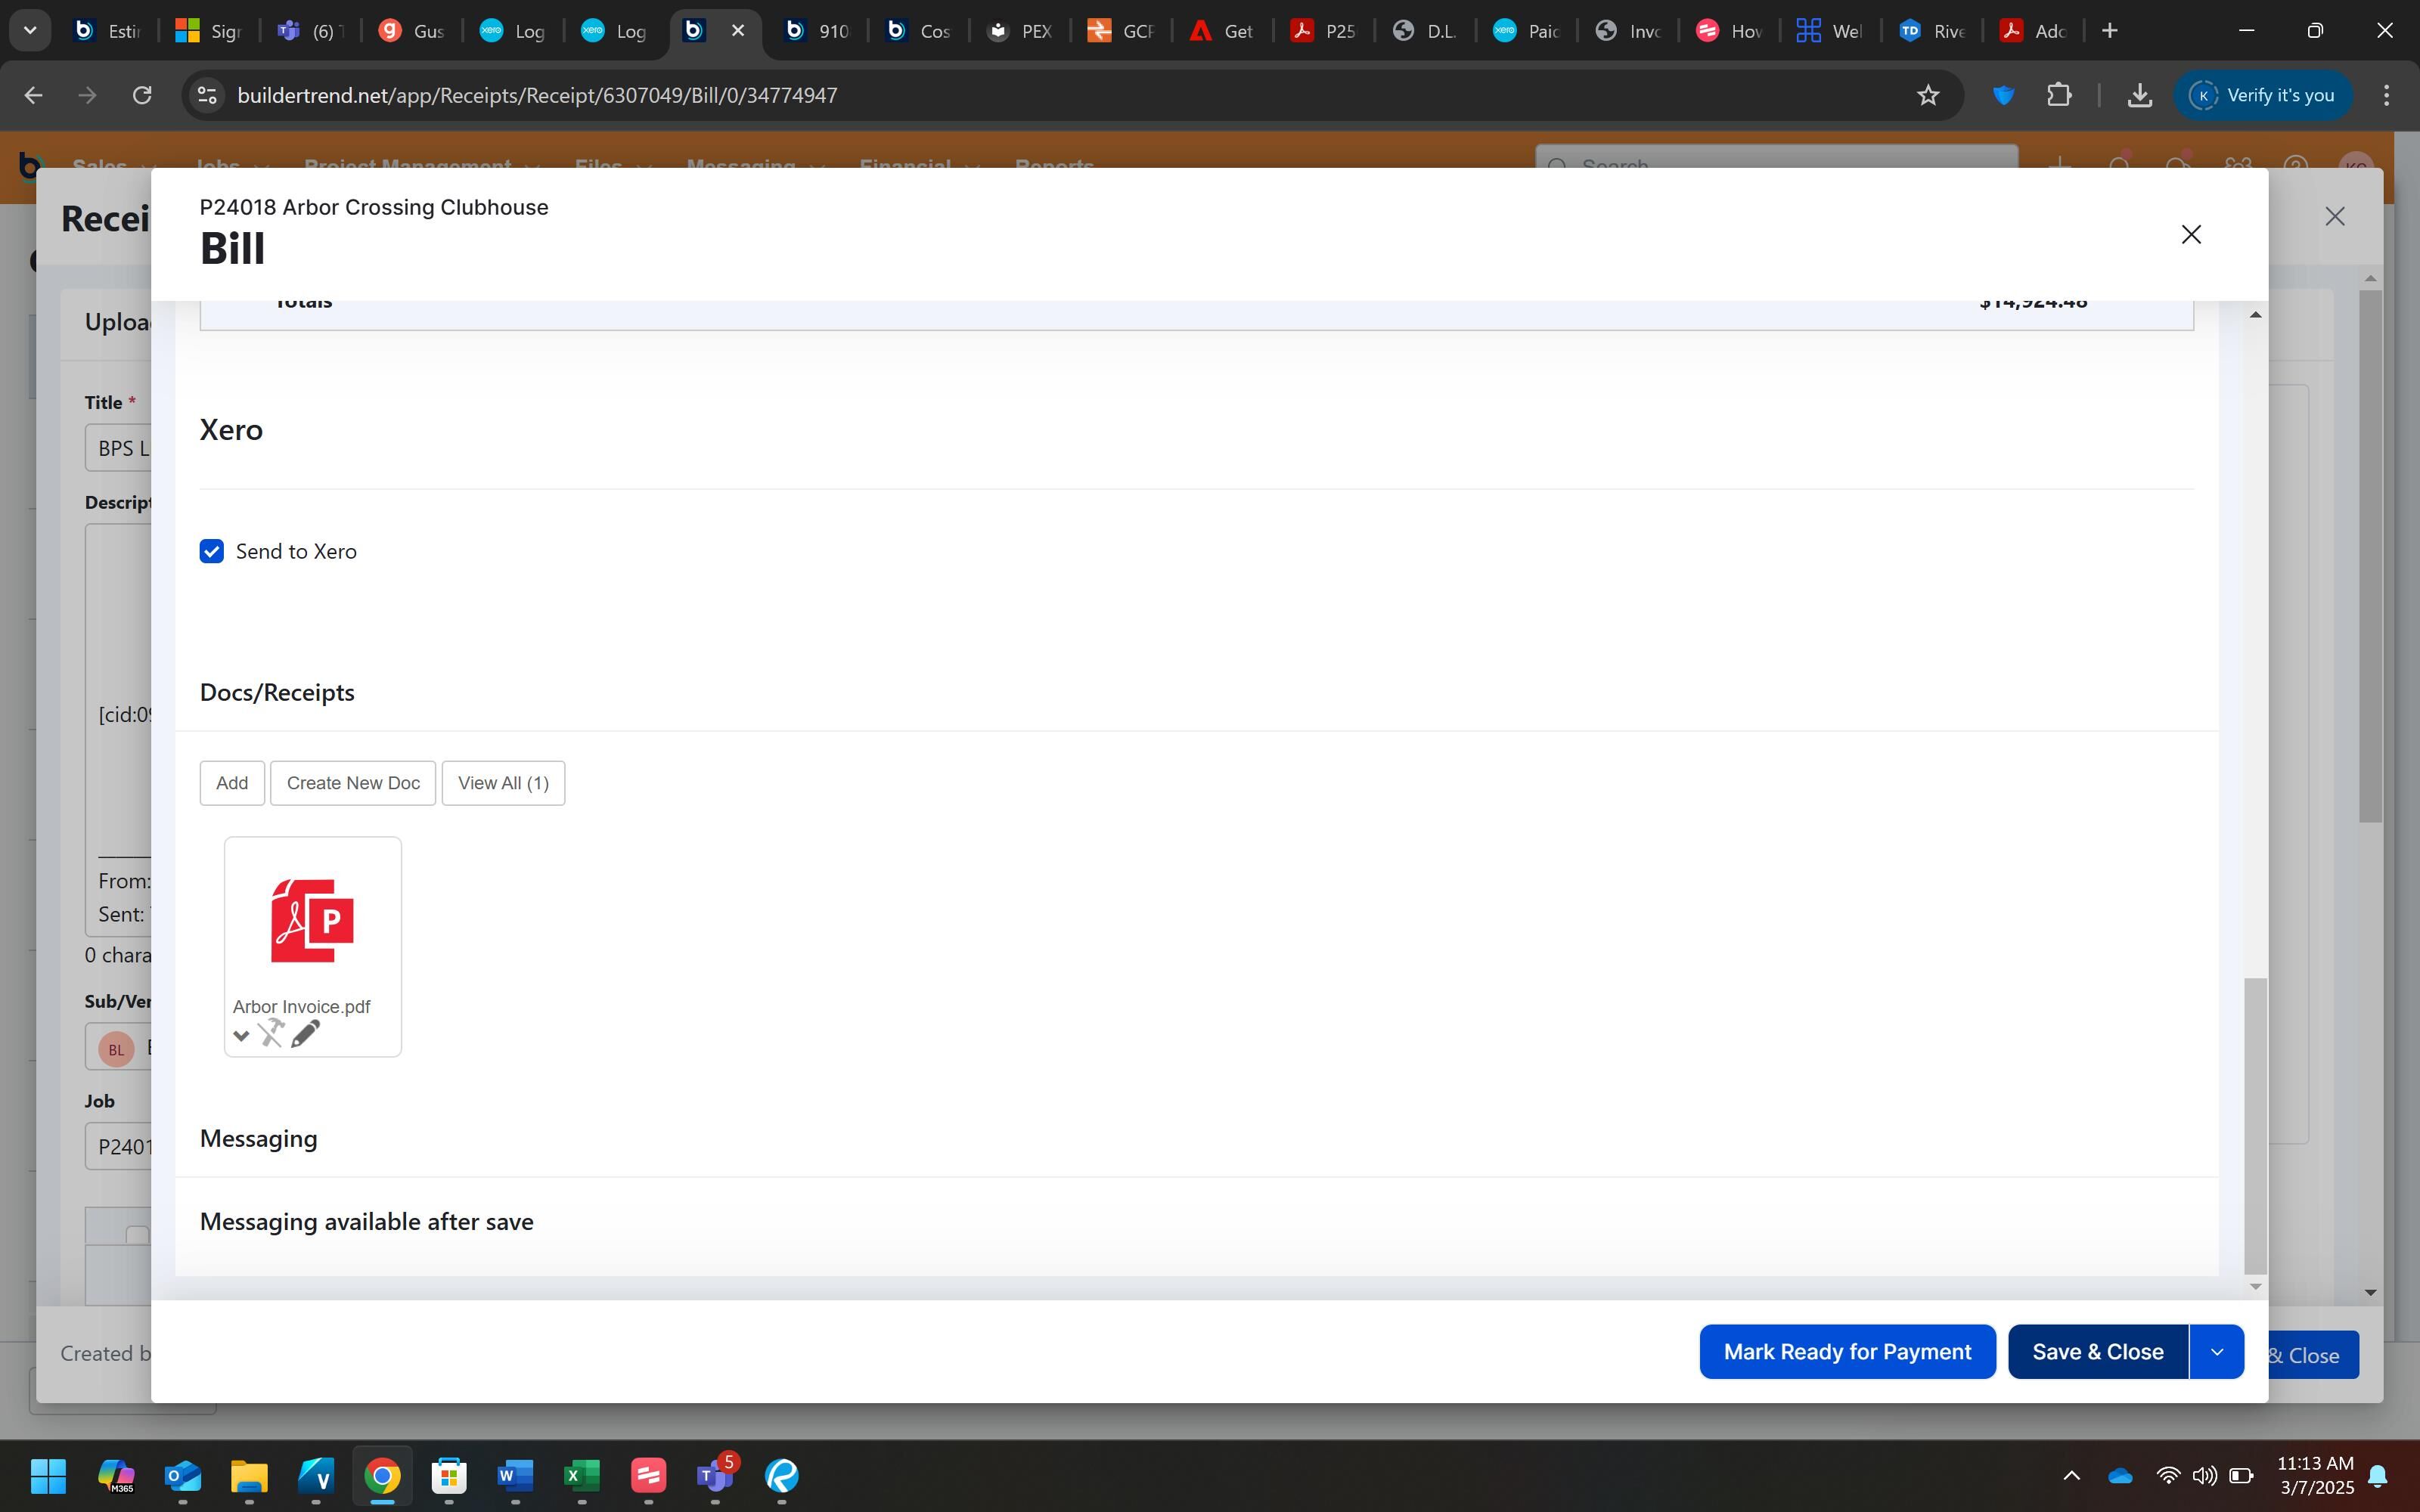Close the Bill dialog with the X
Image resolution: width=2420 pixels, height=1512 pixels.
2190,234
